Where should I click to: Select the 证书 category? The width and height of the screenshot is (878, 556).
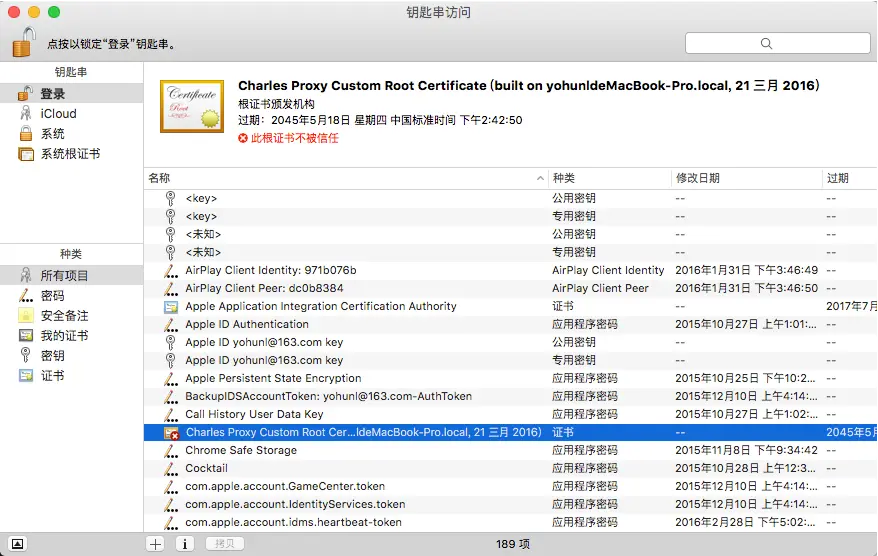pyautogui.click(x=72, y=376)
